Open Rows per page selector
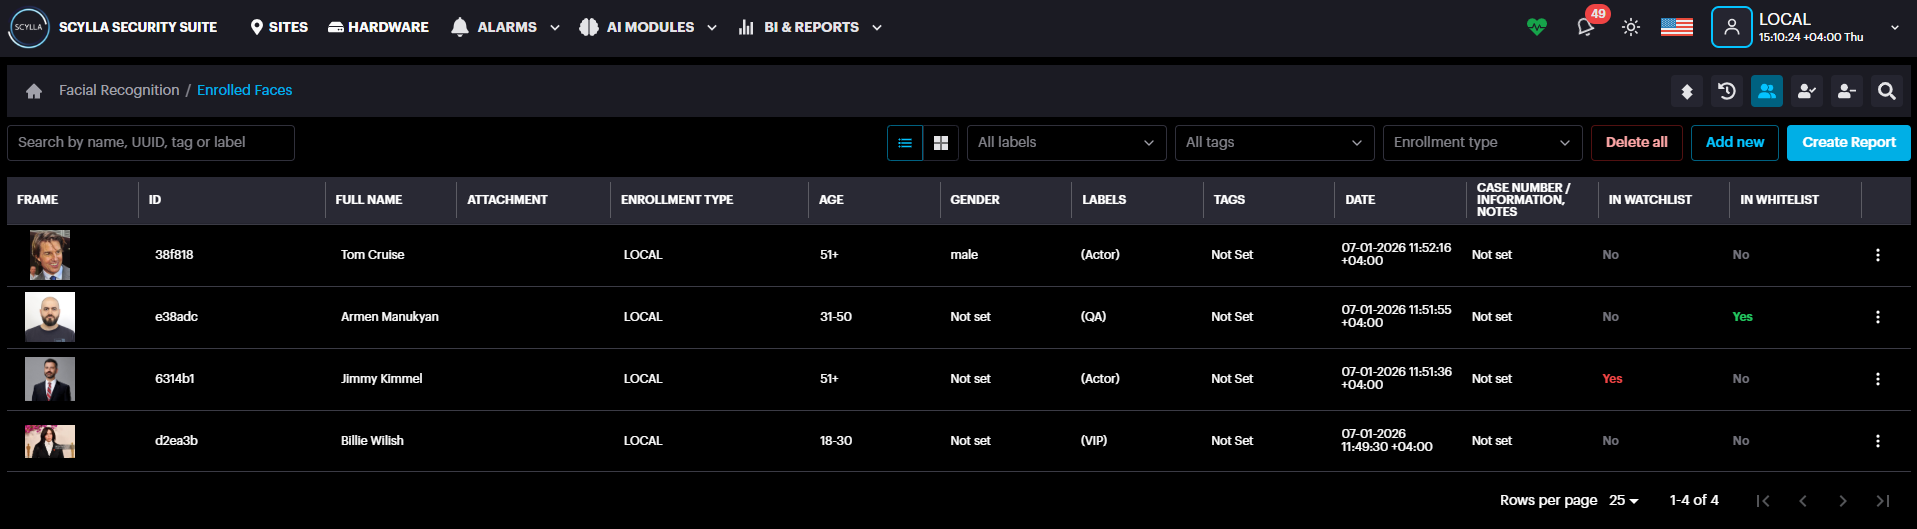The width and height of the screenshot is (1917, 529). coord(1624,500)
